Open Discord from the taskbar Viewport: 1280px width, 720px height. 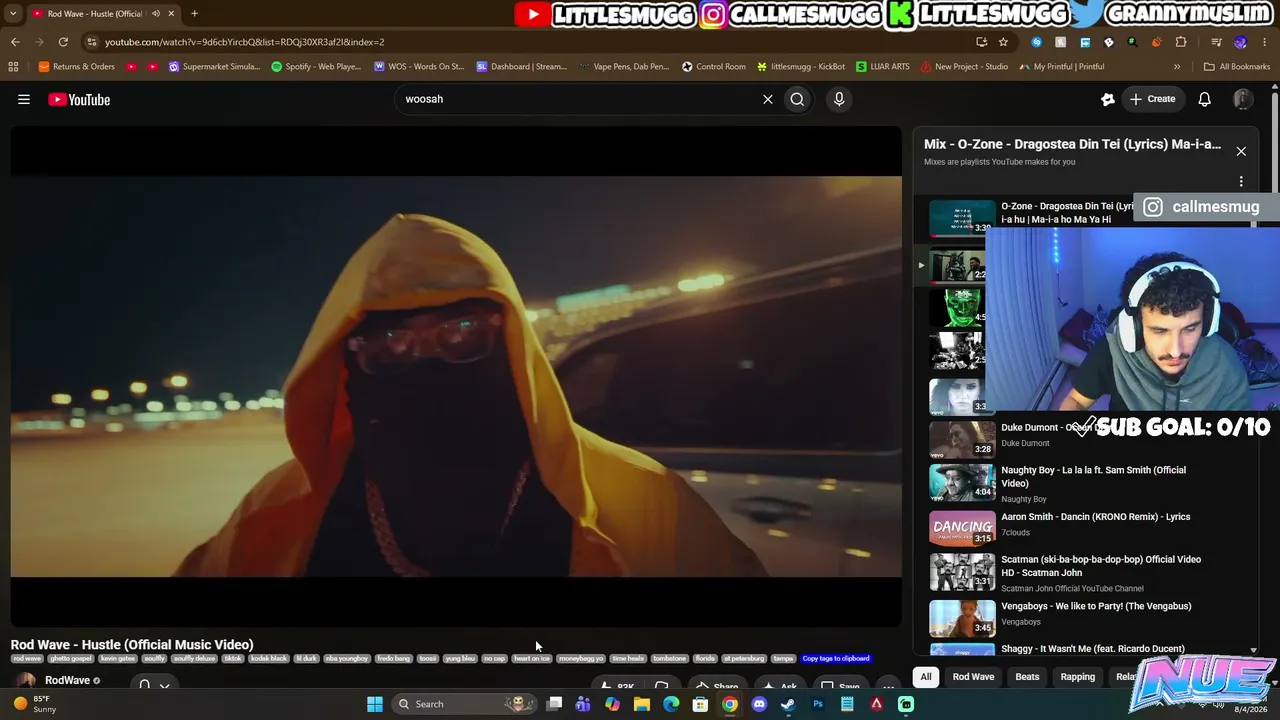click(x=759, y=704)
